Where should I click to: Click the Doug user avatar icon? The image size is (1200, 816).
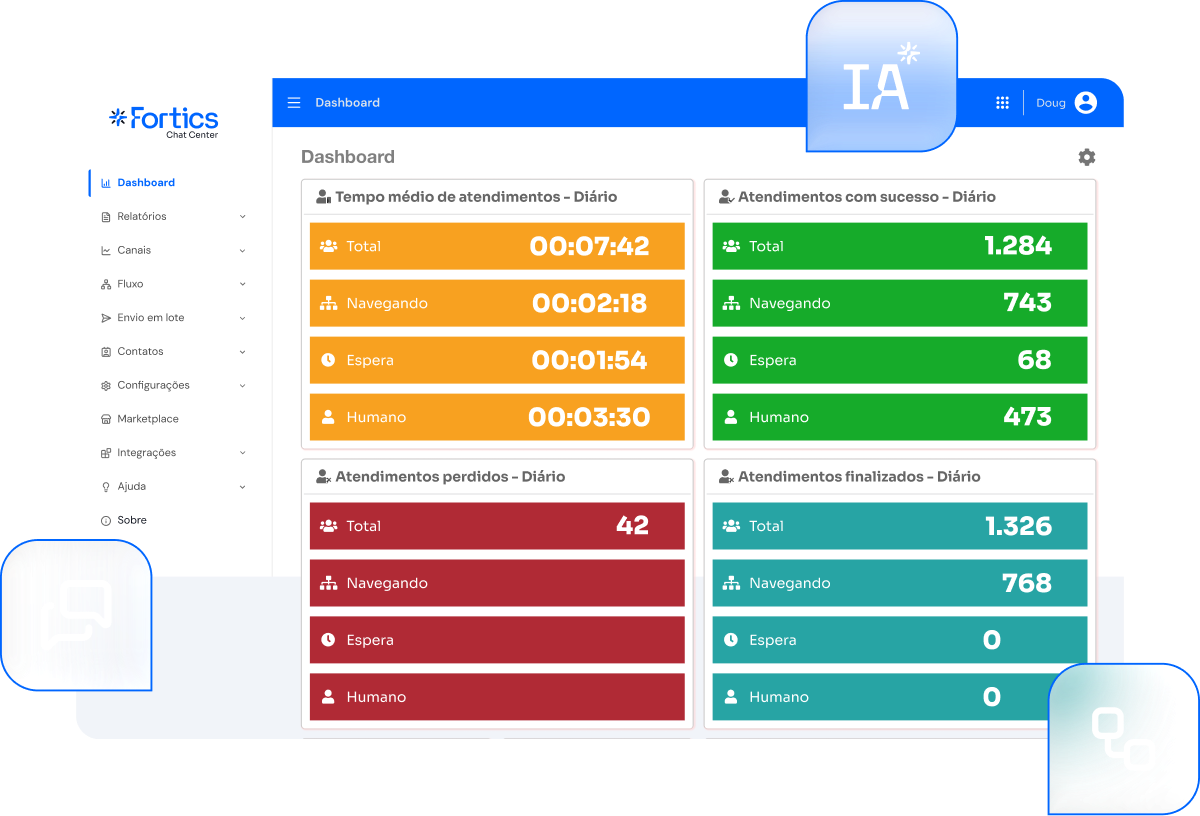tap(1085, 103)
